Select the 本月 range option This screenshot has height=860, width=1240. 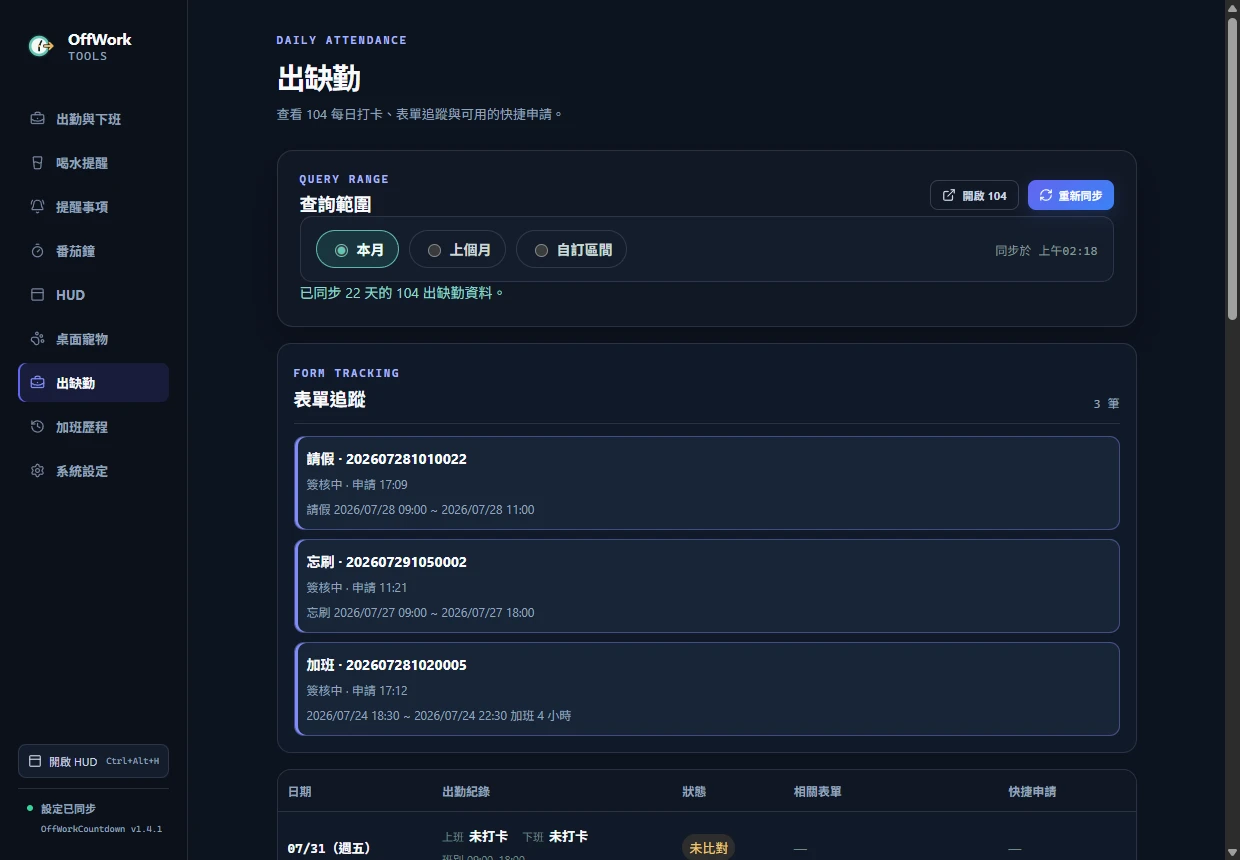(x=357, y=249)
